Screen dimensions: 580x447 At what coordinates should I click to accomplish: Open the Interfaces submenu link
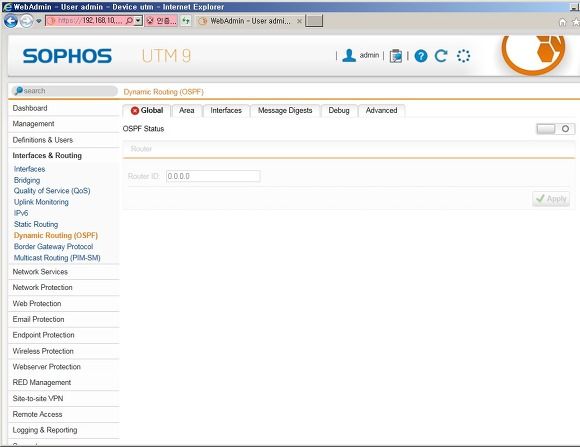coord(30,169)
